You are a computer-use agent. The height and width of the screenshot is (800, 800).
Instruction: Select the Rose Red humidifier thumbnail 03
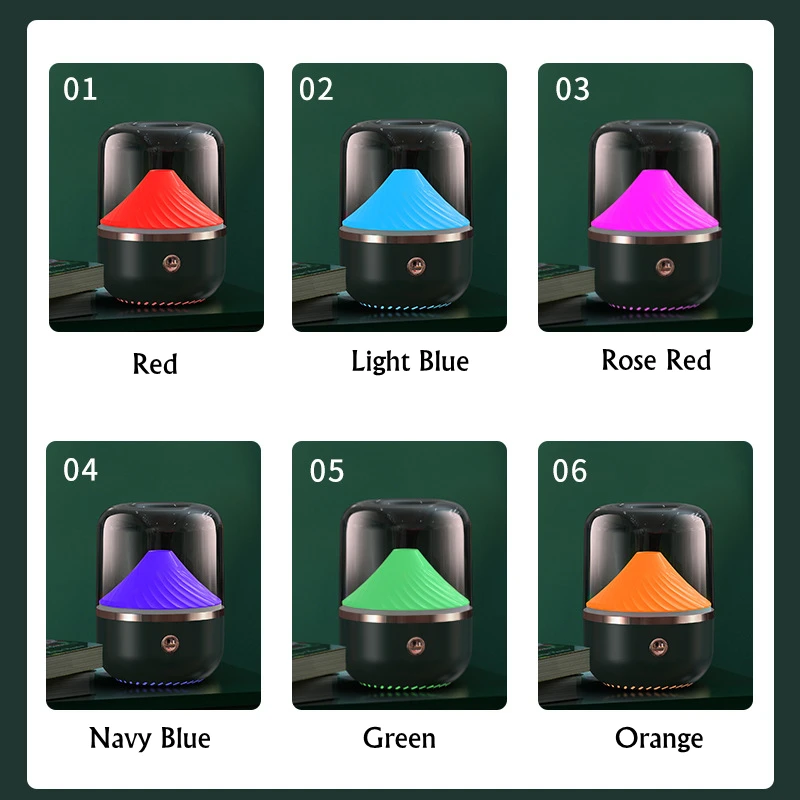tap(645, 197)
